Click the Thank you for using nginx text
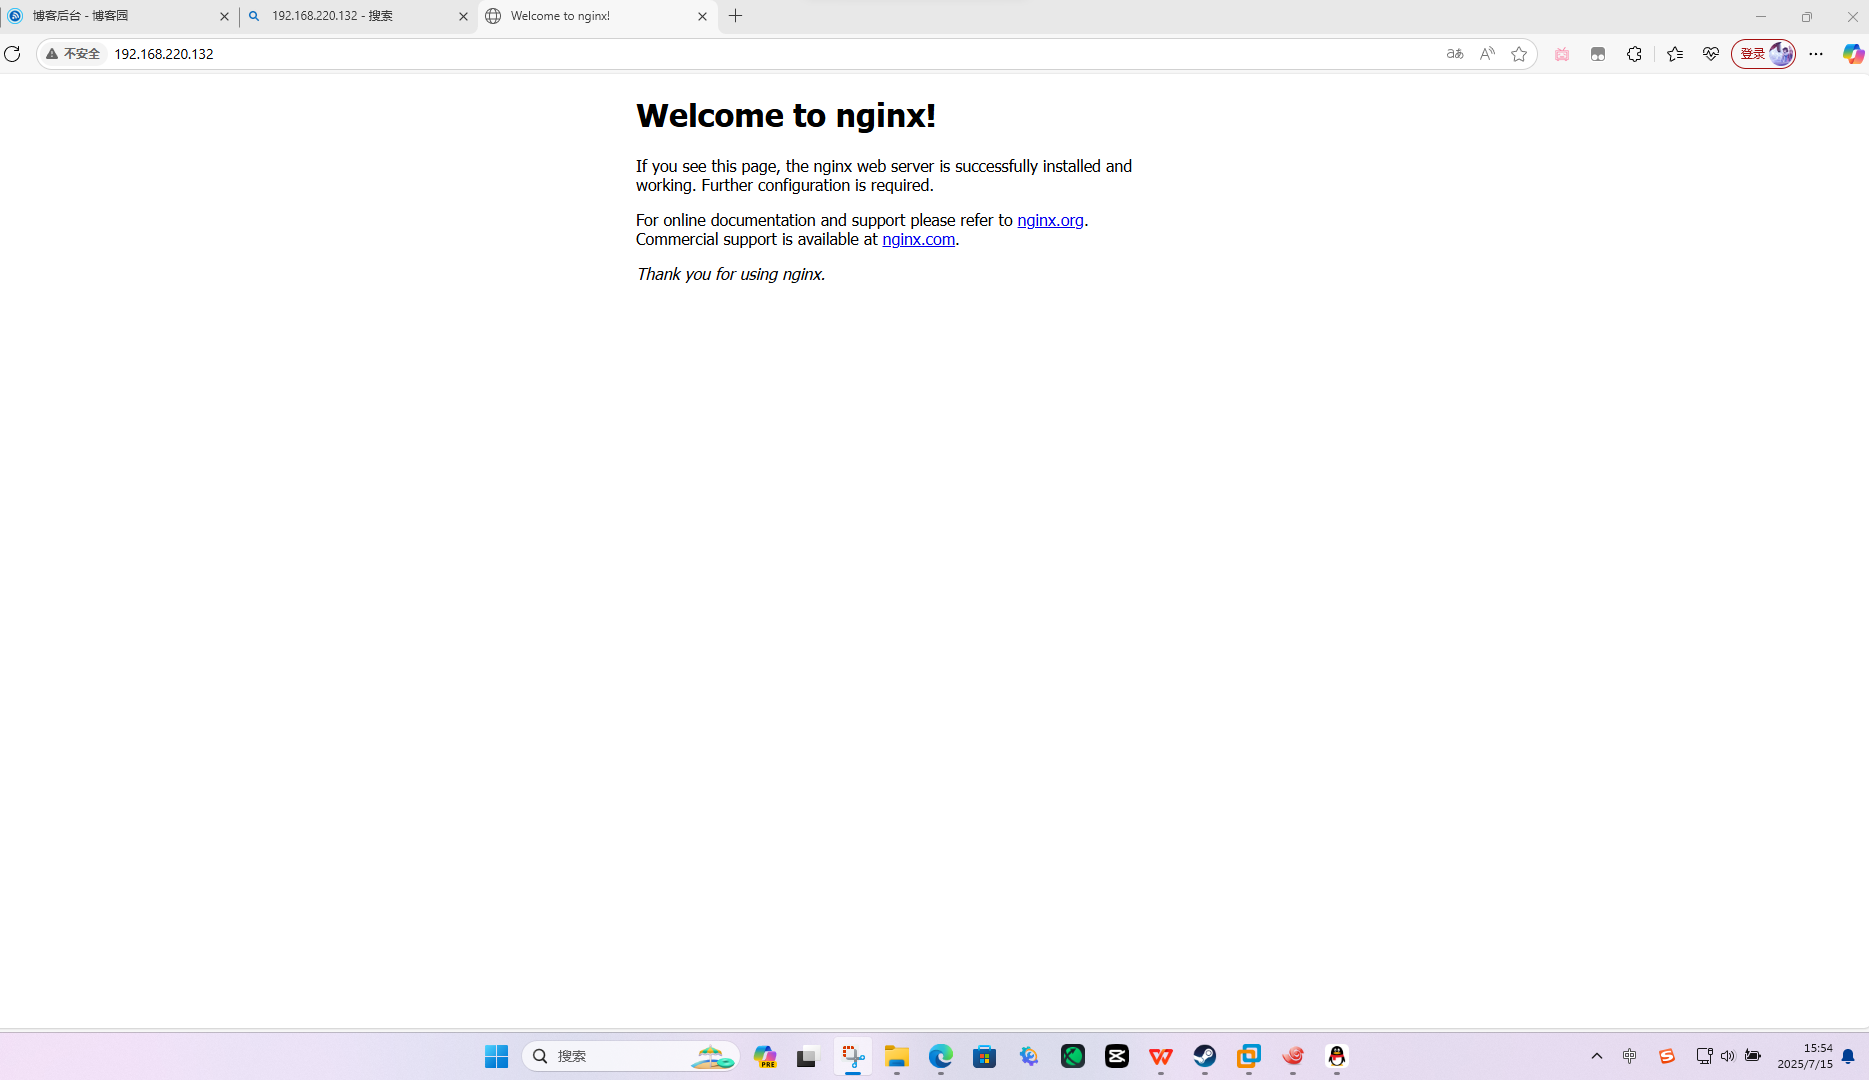1869x1080 pixels. click(731, 274)
